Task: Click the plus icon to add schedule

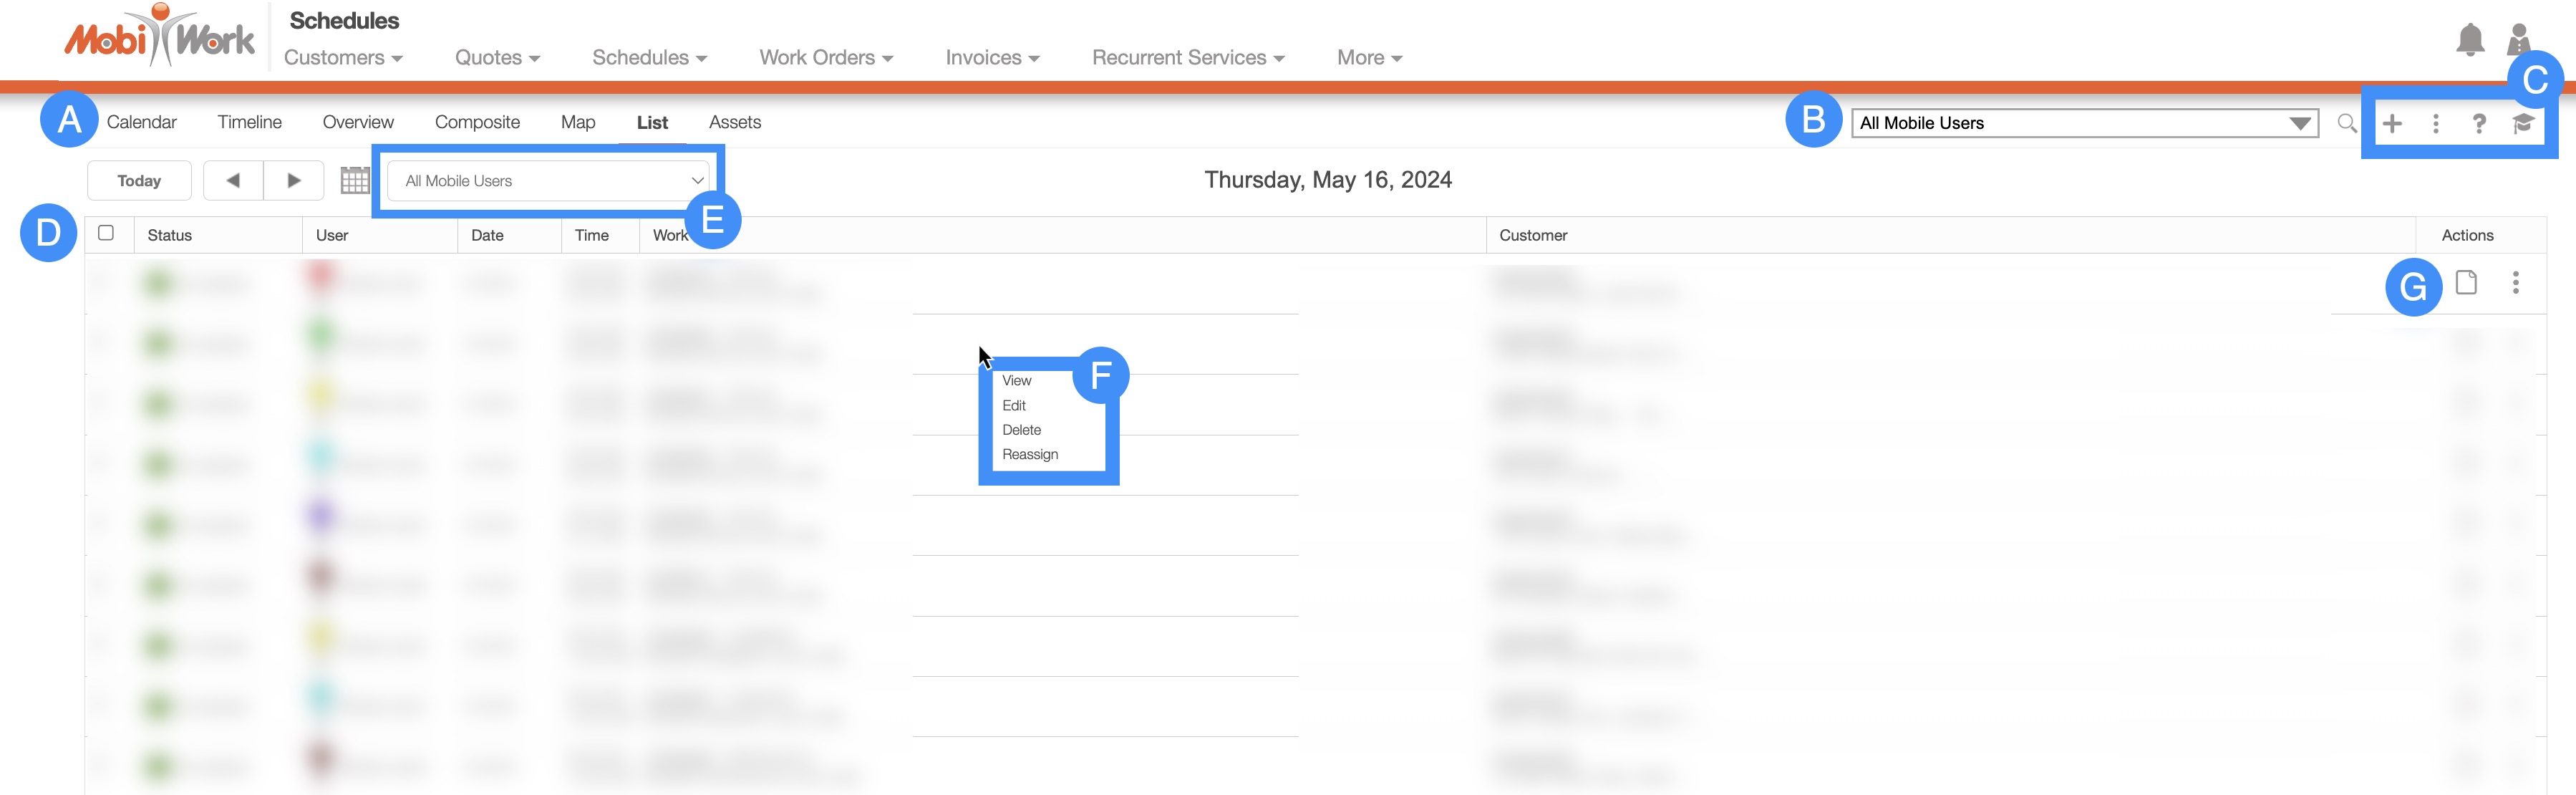Action: pyautogui.click(x=2392, y=123)
